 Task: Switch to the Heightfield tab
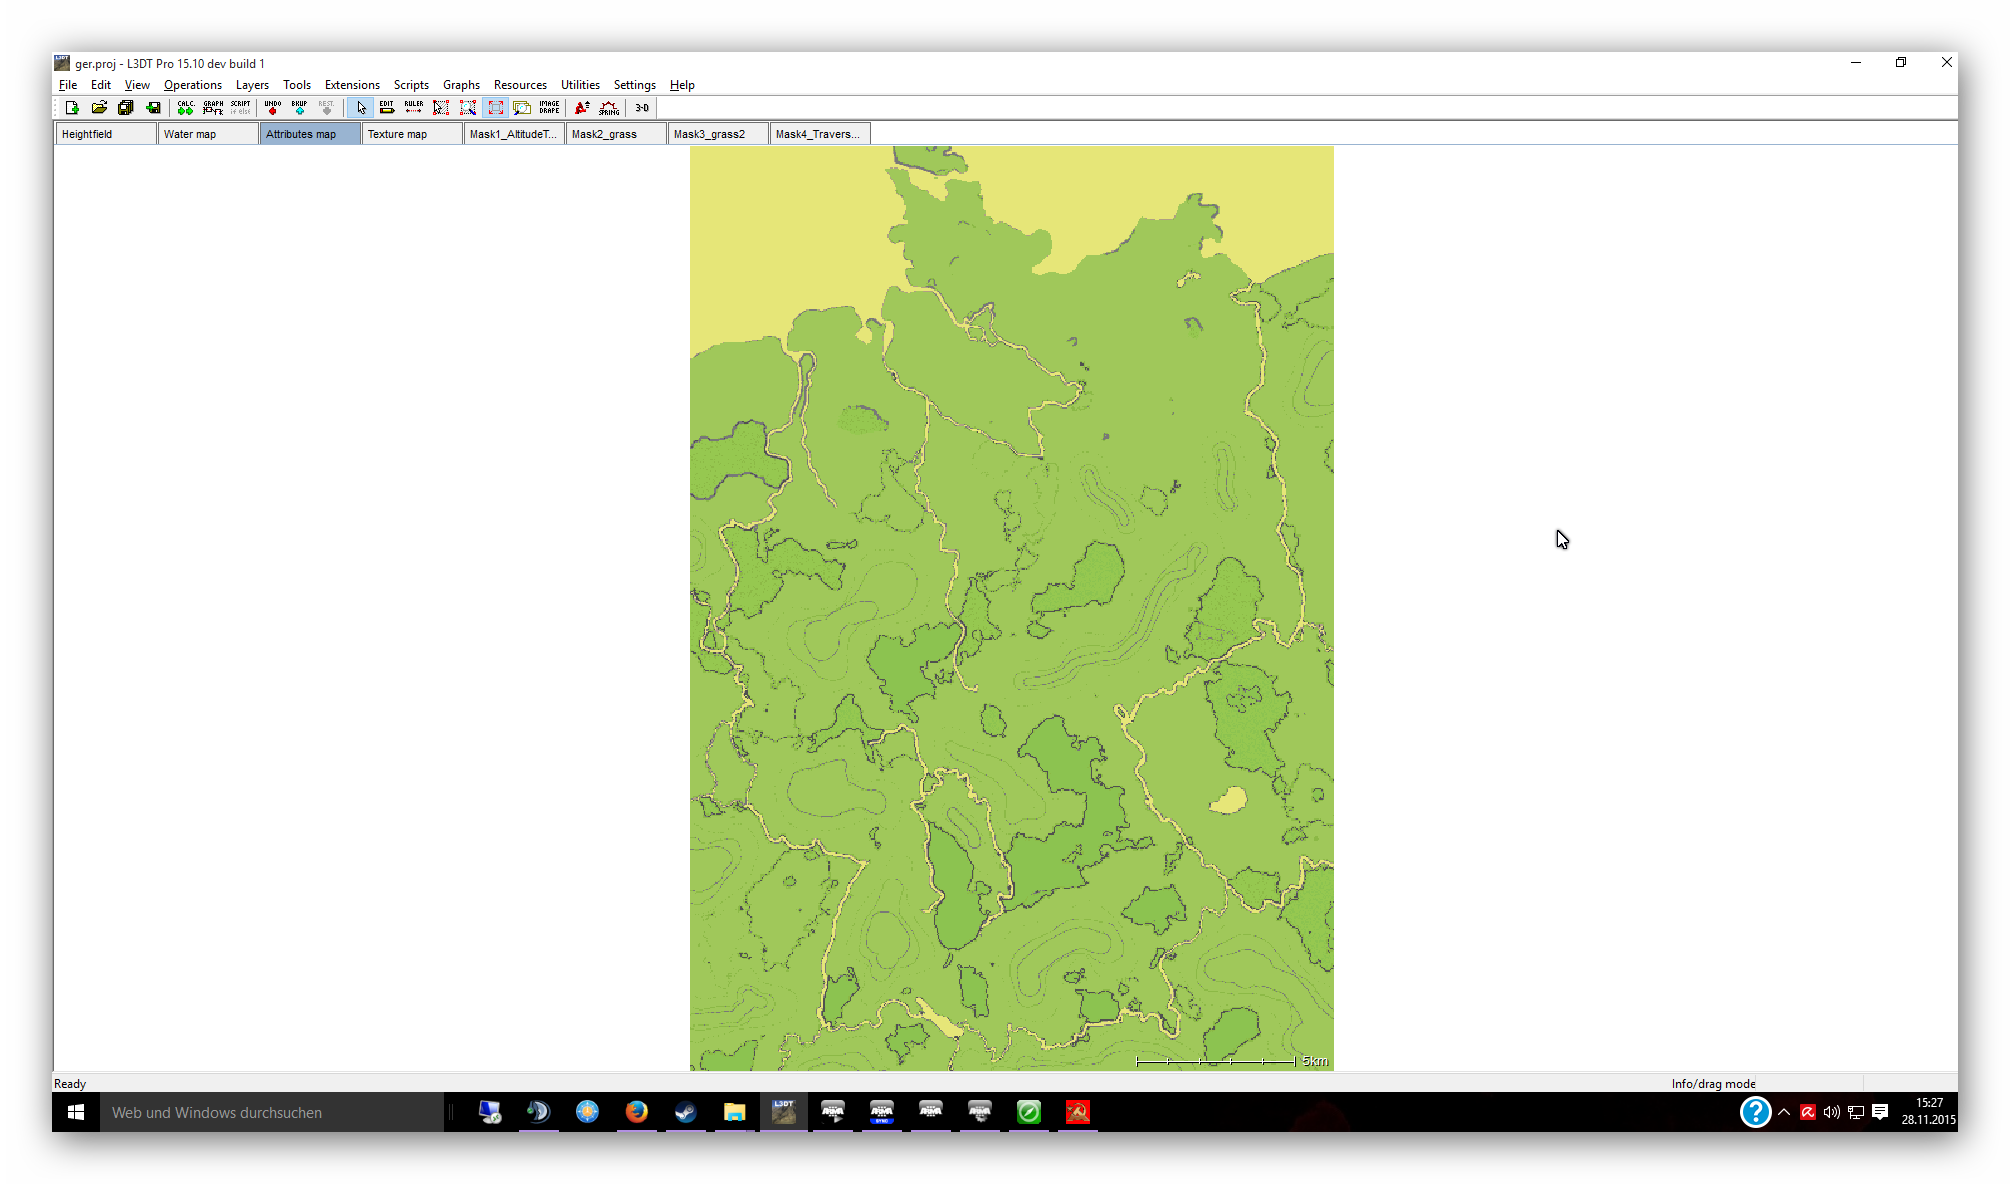point(105,134)
